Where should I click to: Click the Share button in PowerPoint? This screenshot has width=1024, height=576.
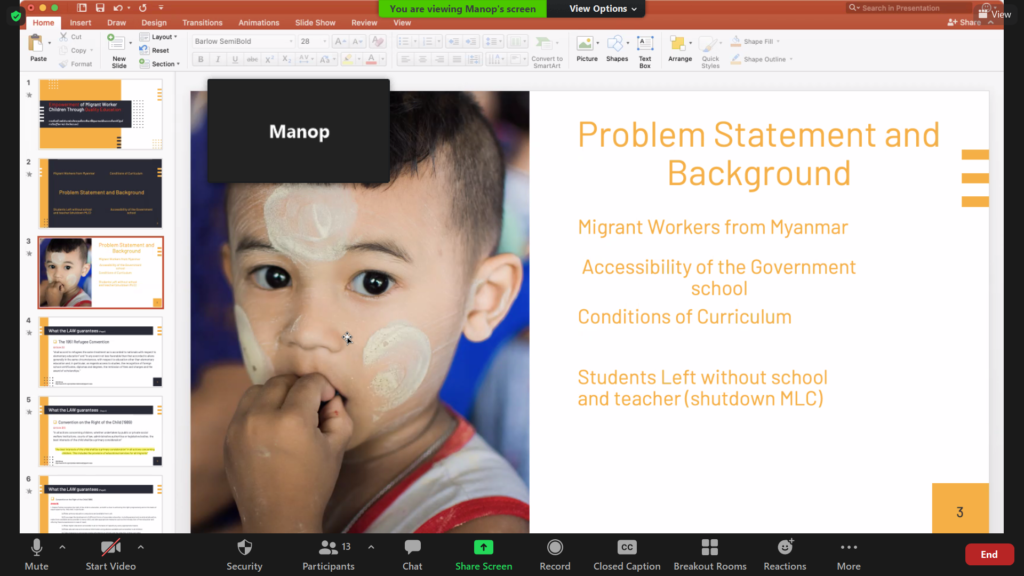click(965, 22)
